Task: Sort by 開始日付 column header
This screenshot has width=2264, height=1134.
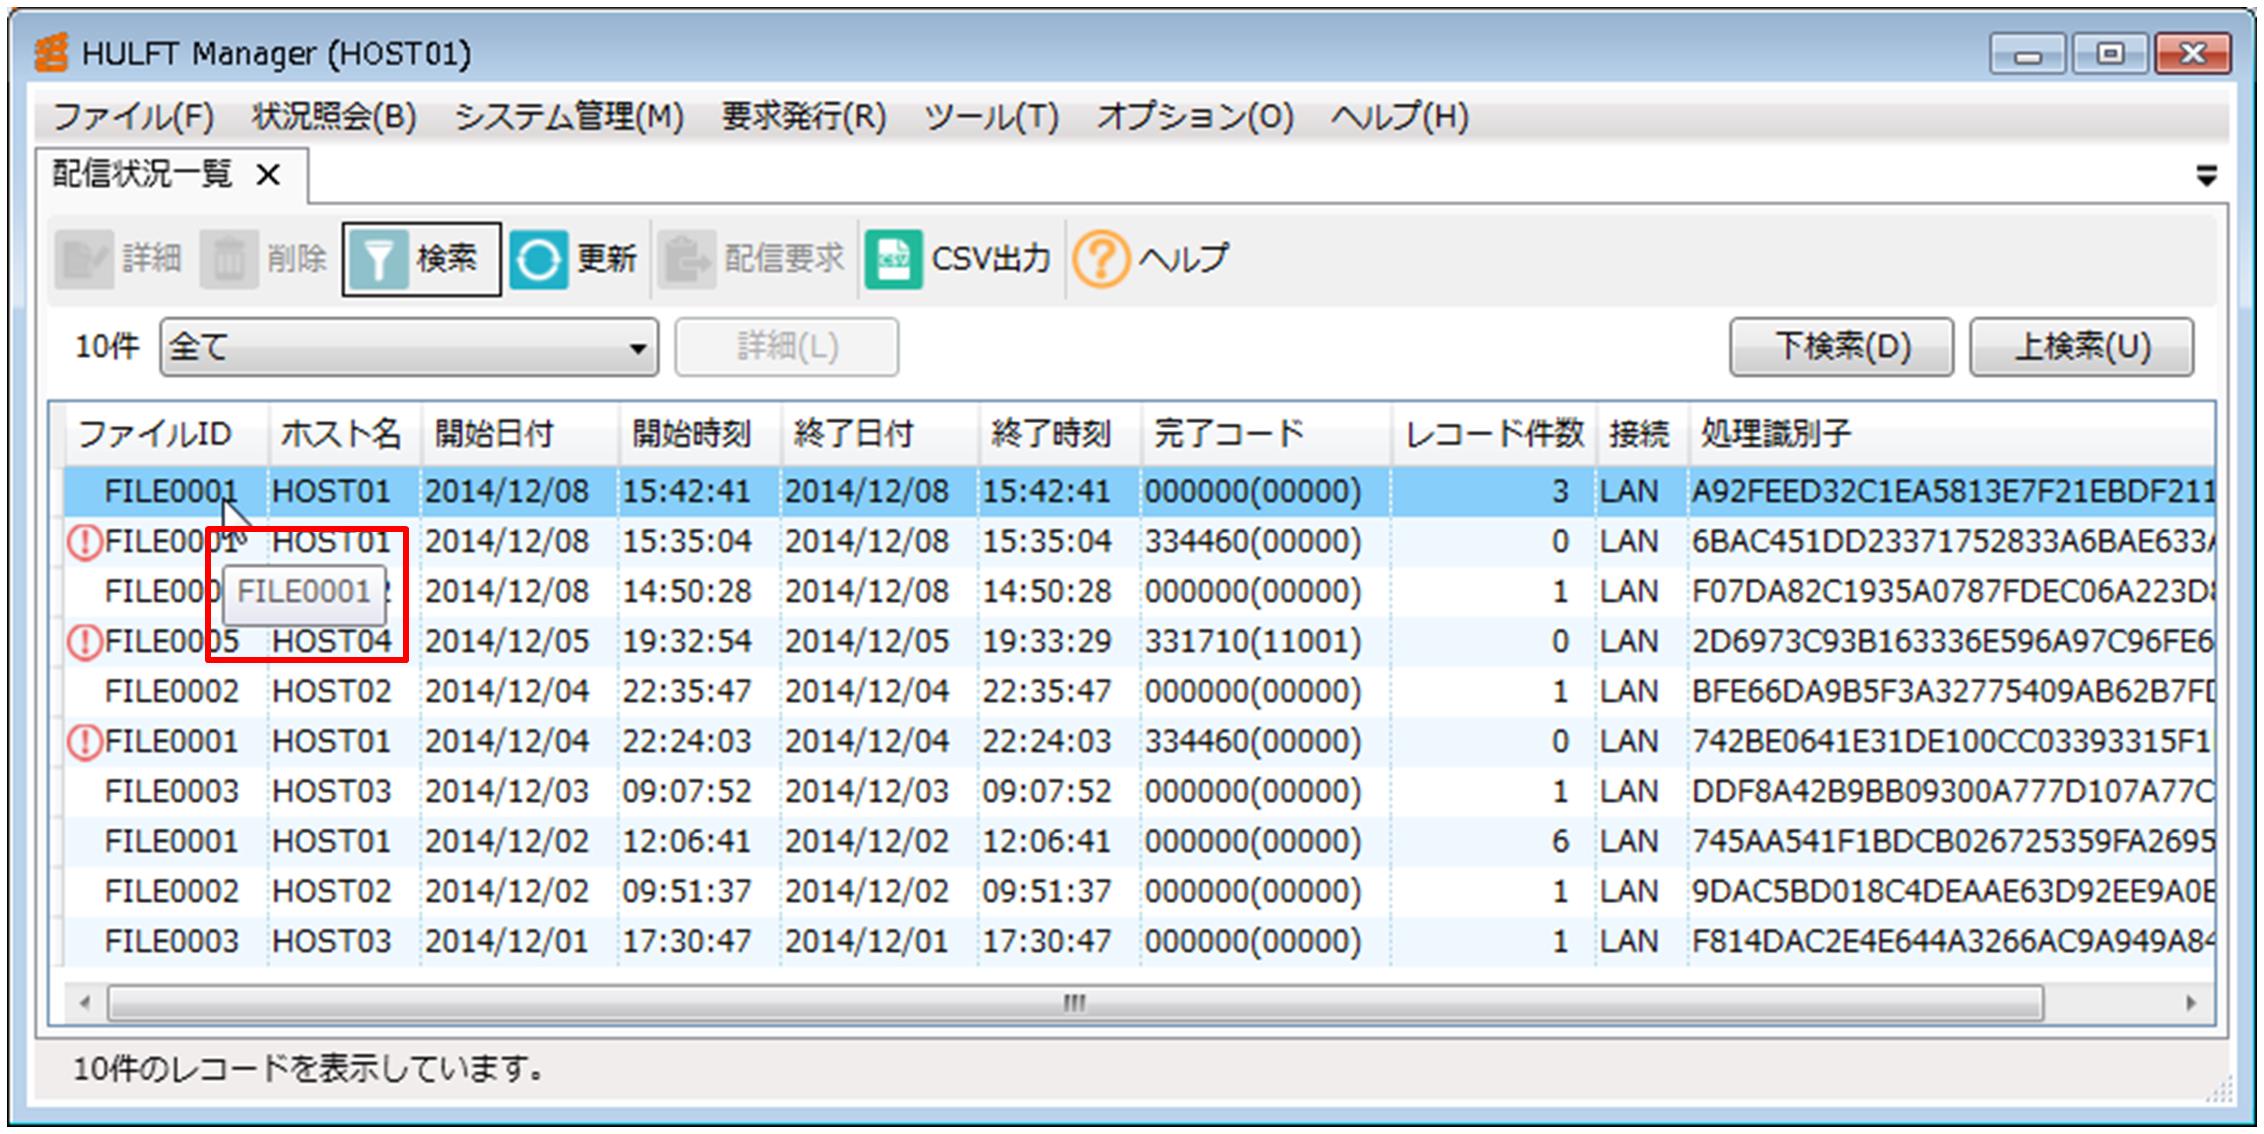Action: pos(519,434)
